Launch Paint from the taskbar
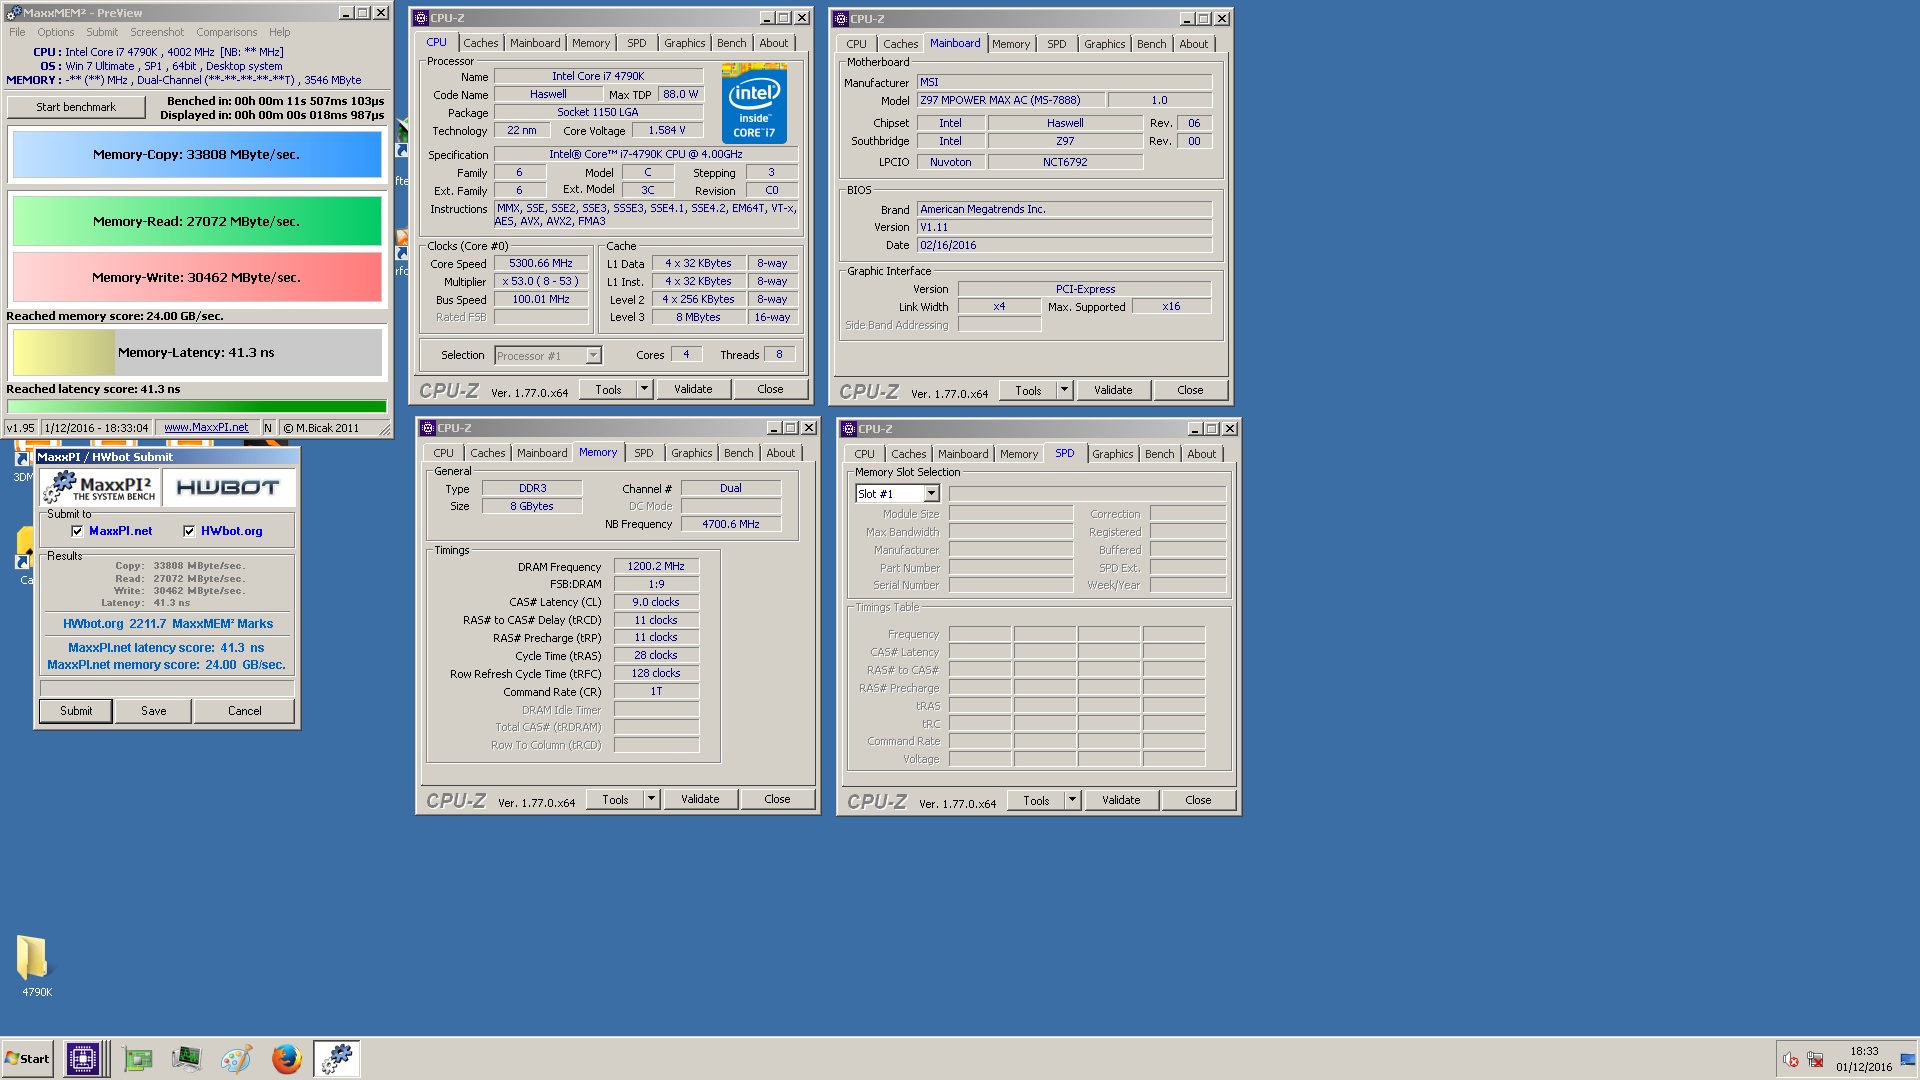Screen dimensions: 1920x1080 (236, 1058)
